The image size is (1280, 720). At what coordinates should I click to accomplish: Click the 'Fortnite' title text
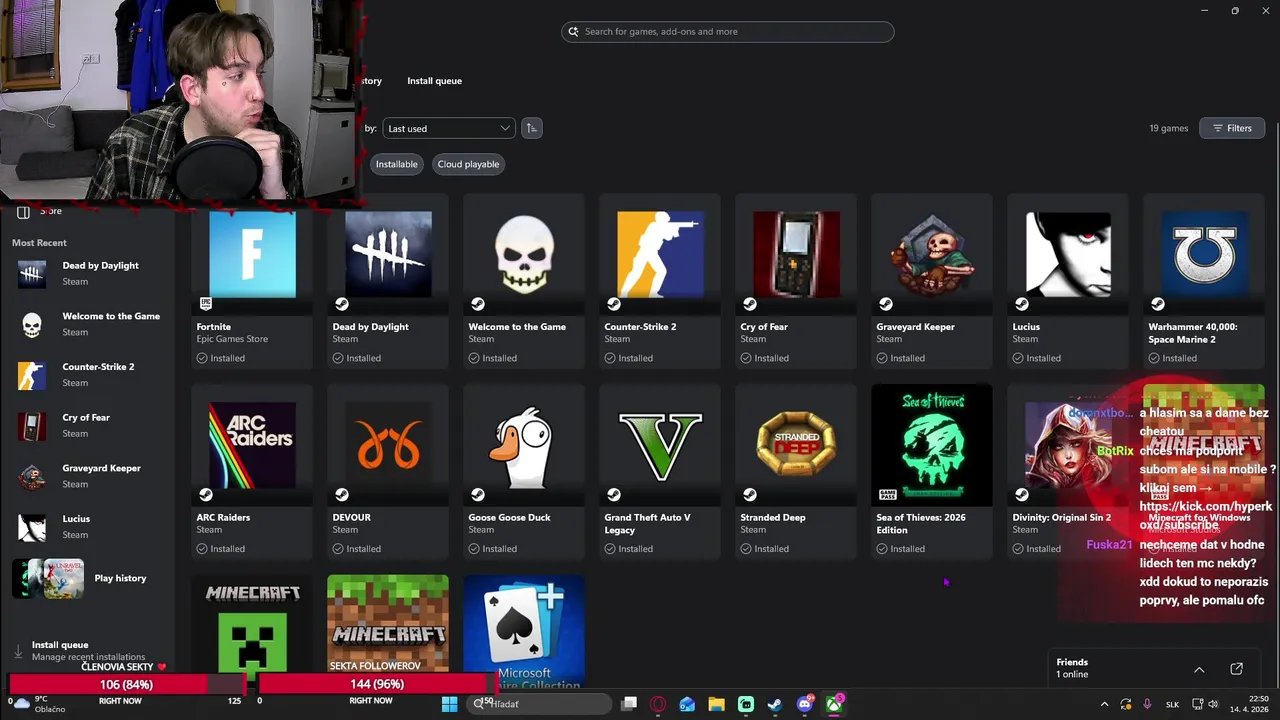214,327
